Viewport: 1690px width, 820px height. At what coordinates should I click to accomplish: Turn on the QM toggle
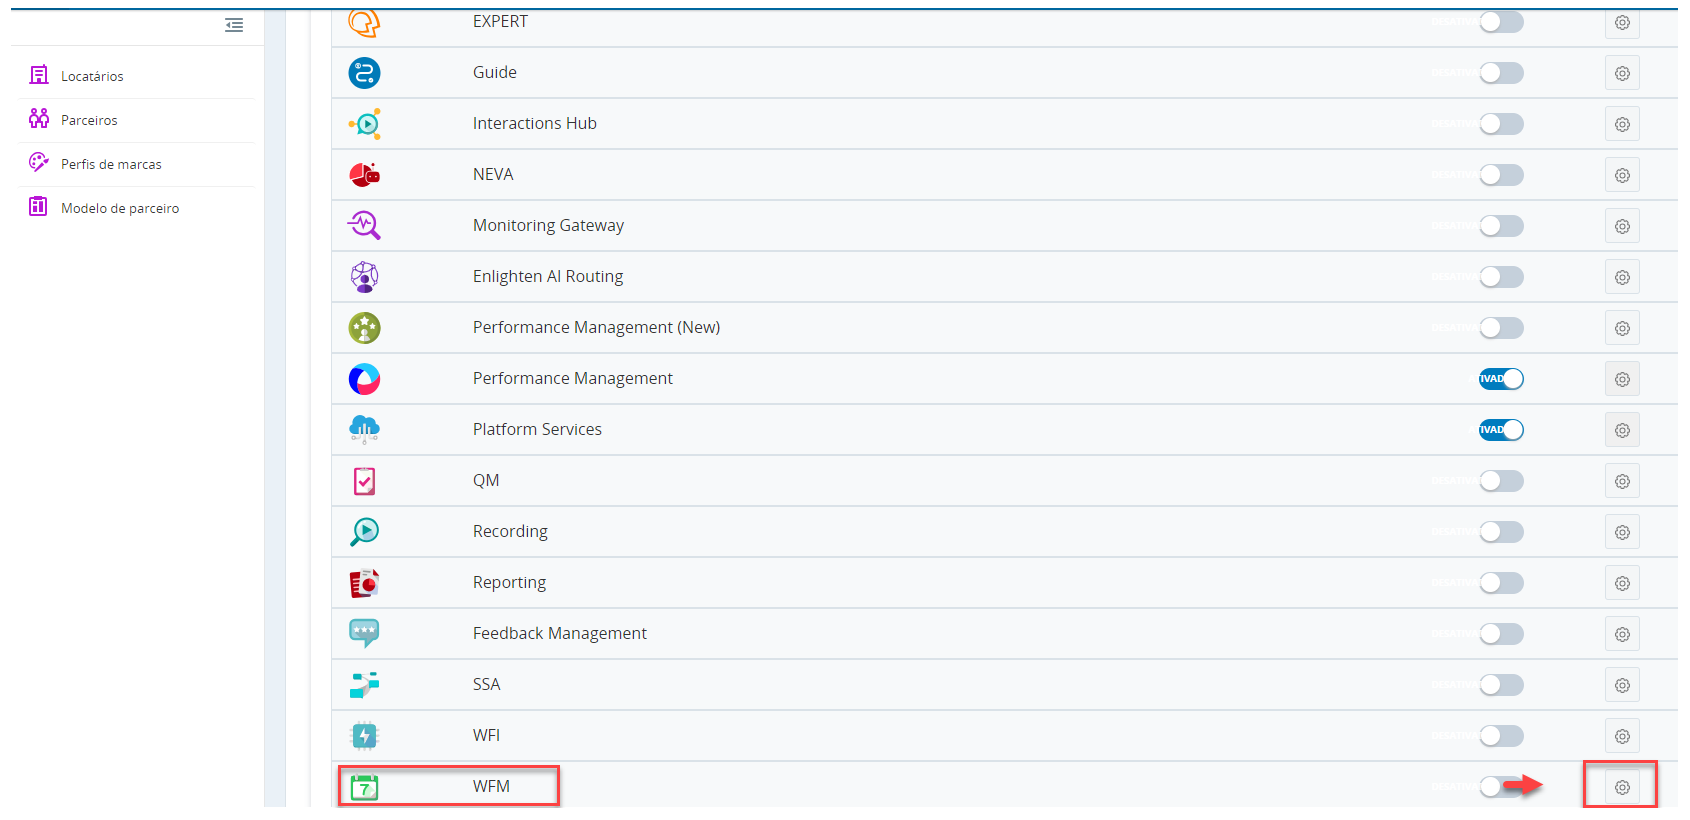[1501, 481]
